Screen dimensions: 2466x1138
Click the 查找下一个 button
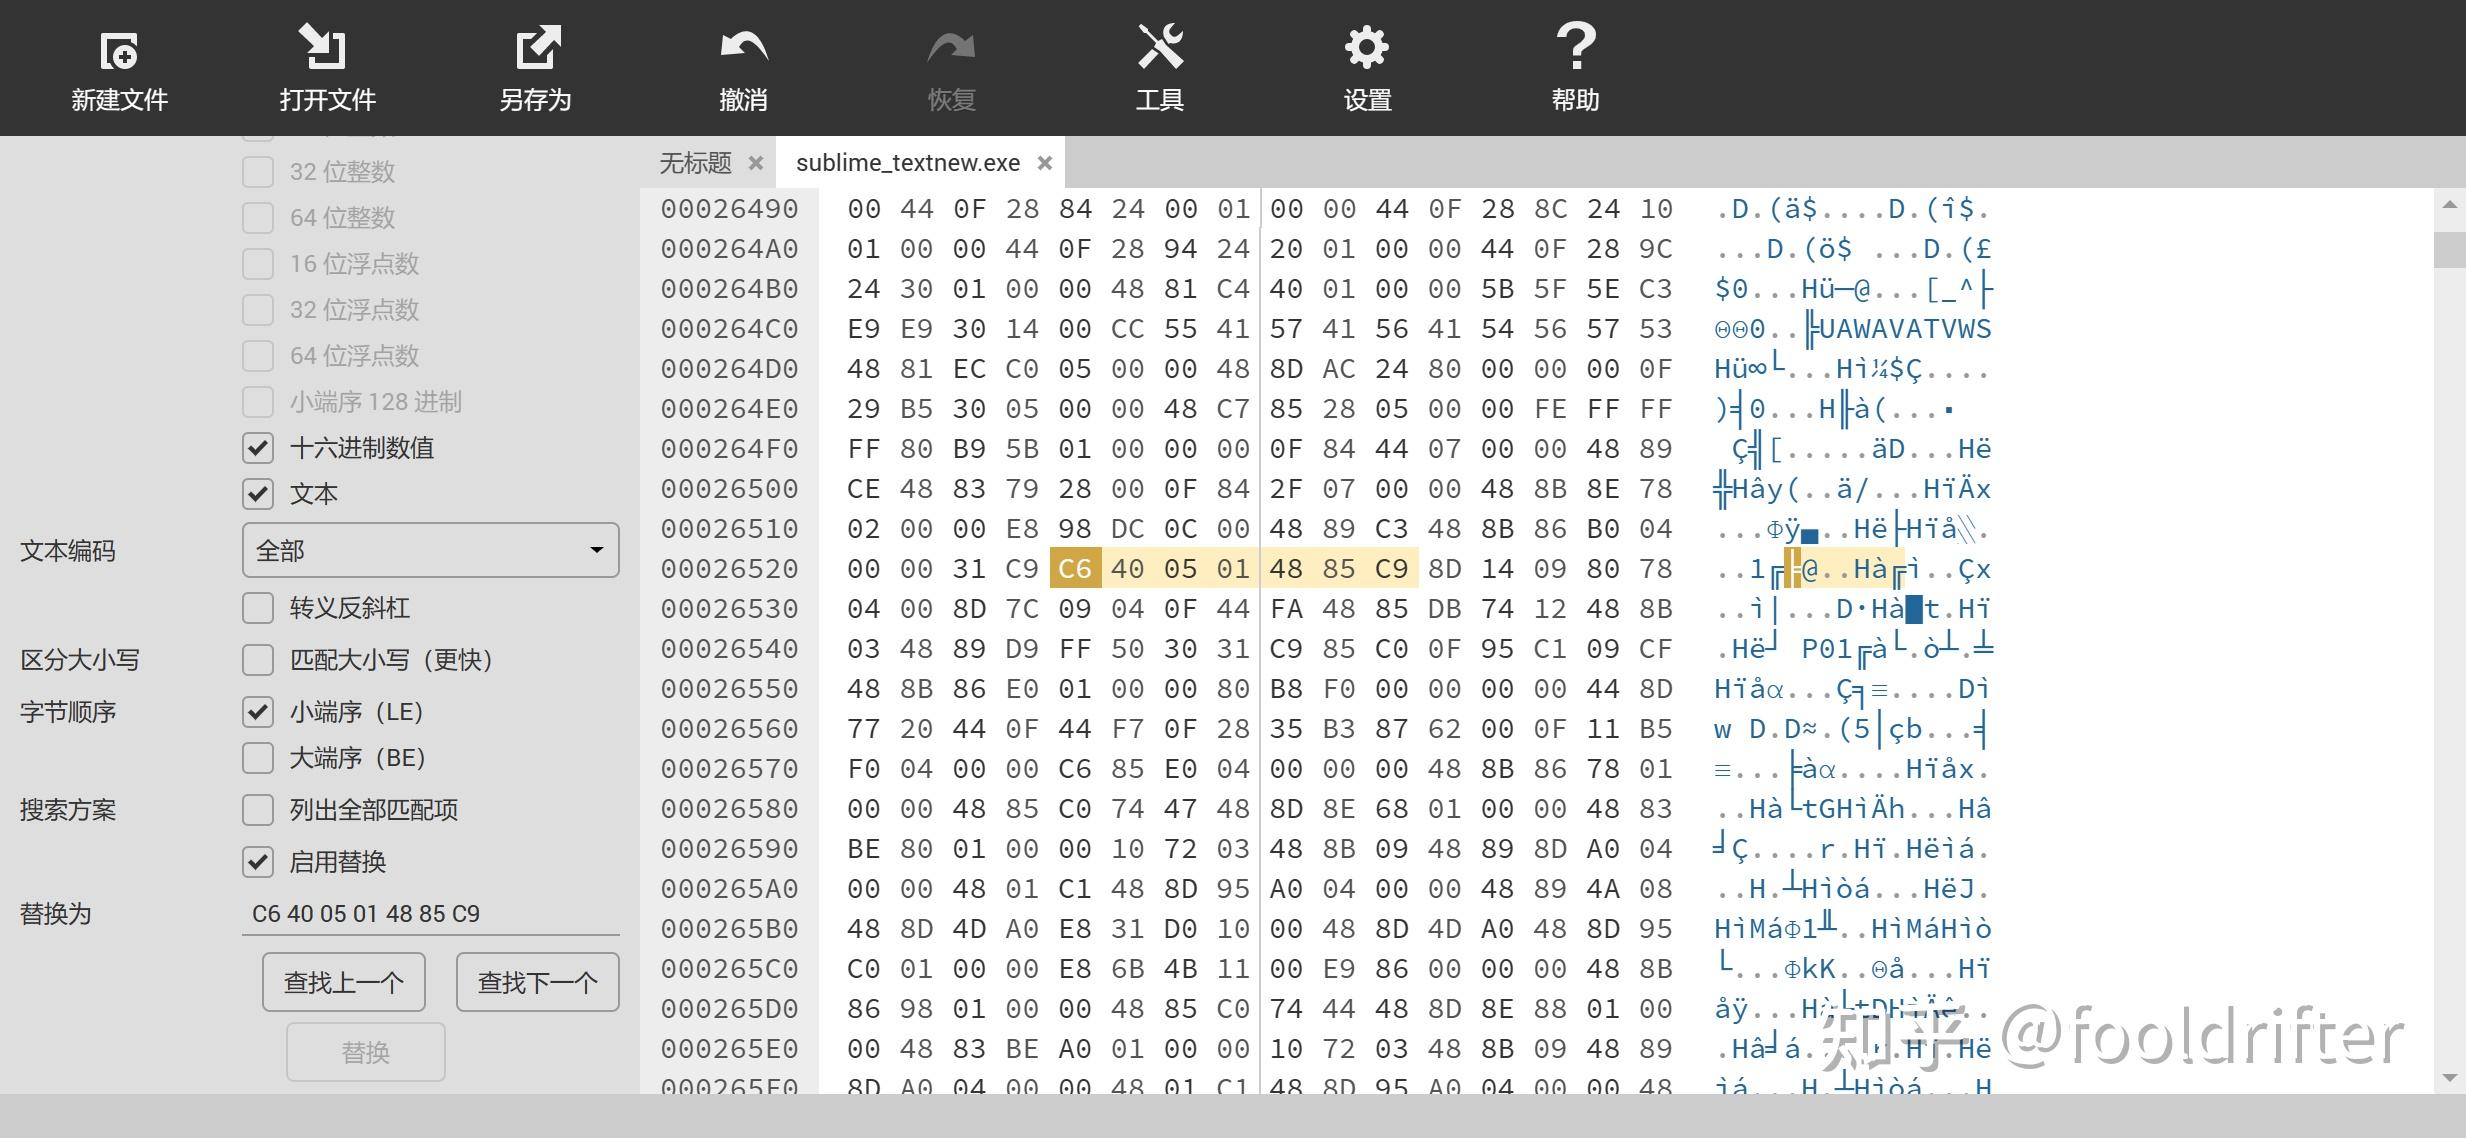point(537,982)
